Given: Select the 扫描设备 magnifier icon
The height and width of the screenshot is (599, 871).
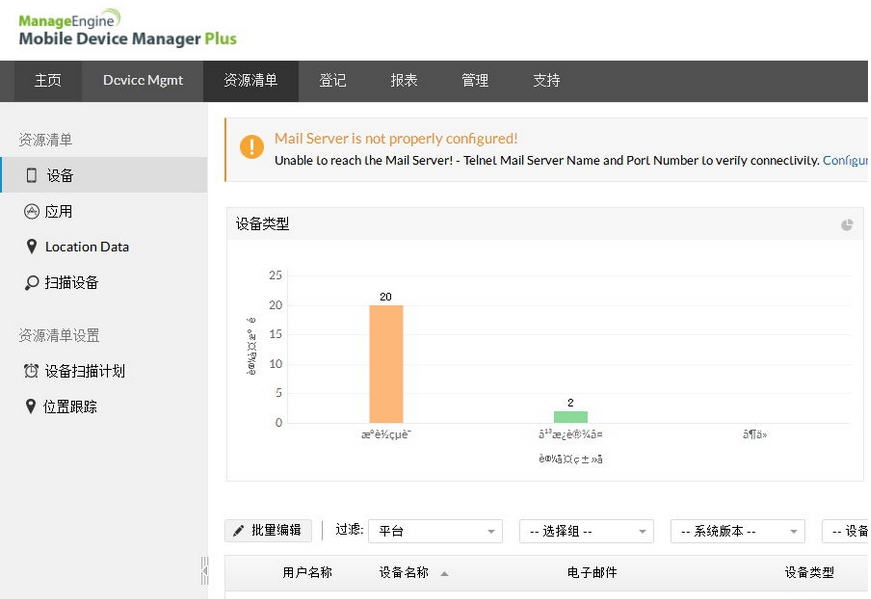Looking at the screenshot, I should tap(31, 282).
